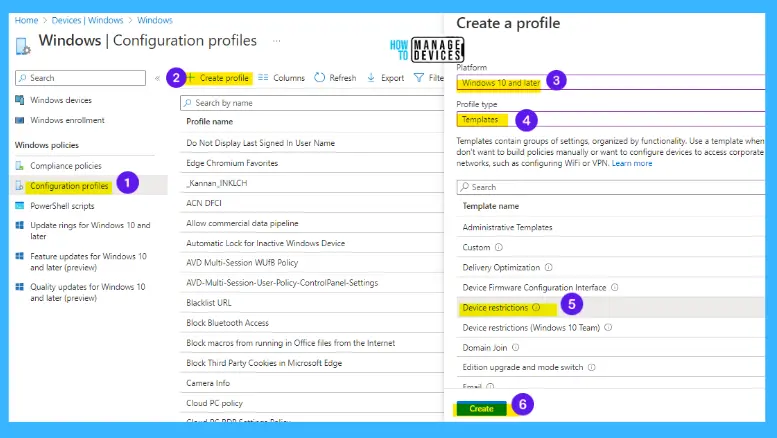
Task: Select Administrative Templates template
Action: [x=507, y=227]
